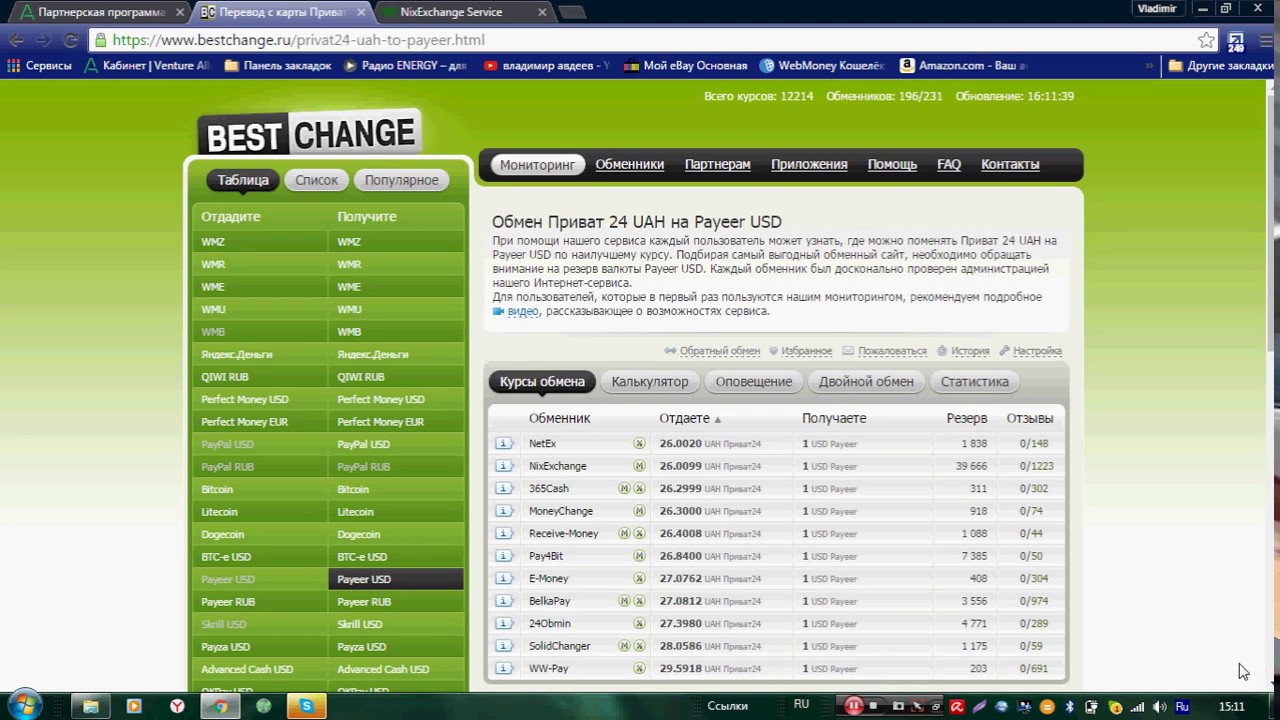Open info icon for MoneyChange row

(x=504, y=511)
